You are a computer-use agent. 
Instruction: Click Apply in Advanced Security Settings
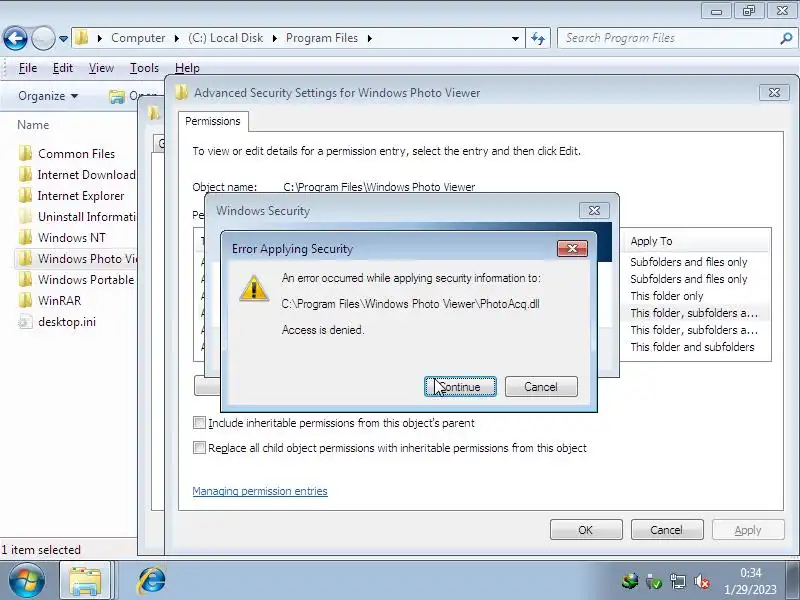[748, 530]
